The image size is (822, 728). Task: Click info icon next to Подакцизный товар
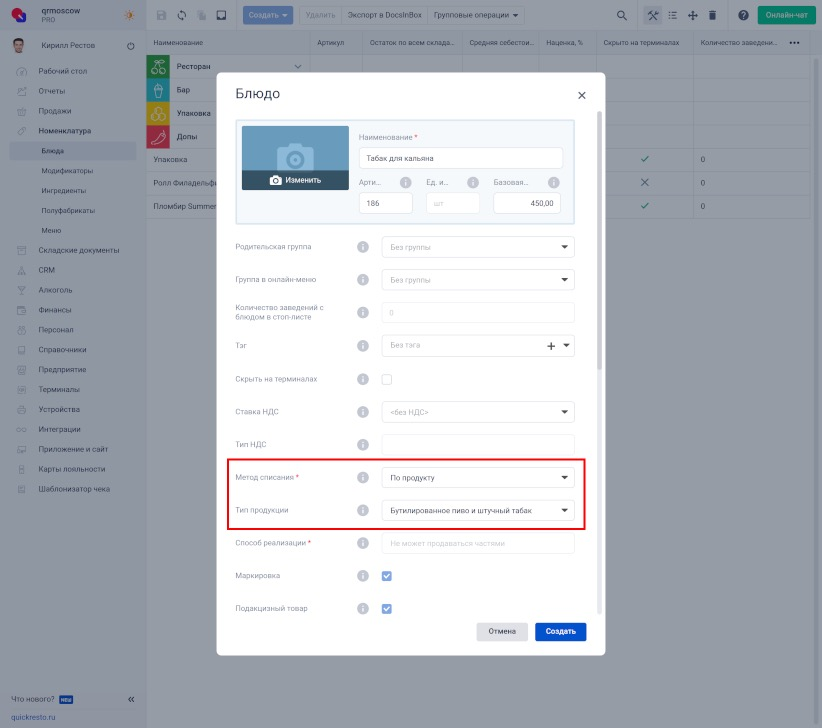363,609
